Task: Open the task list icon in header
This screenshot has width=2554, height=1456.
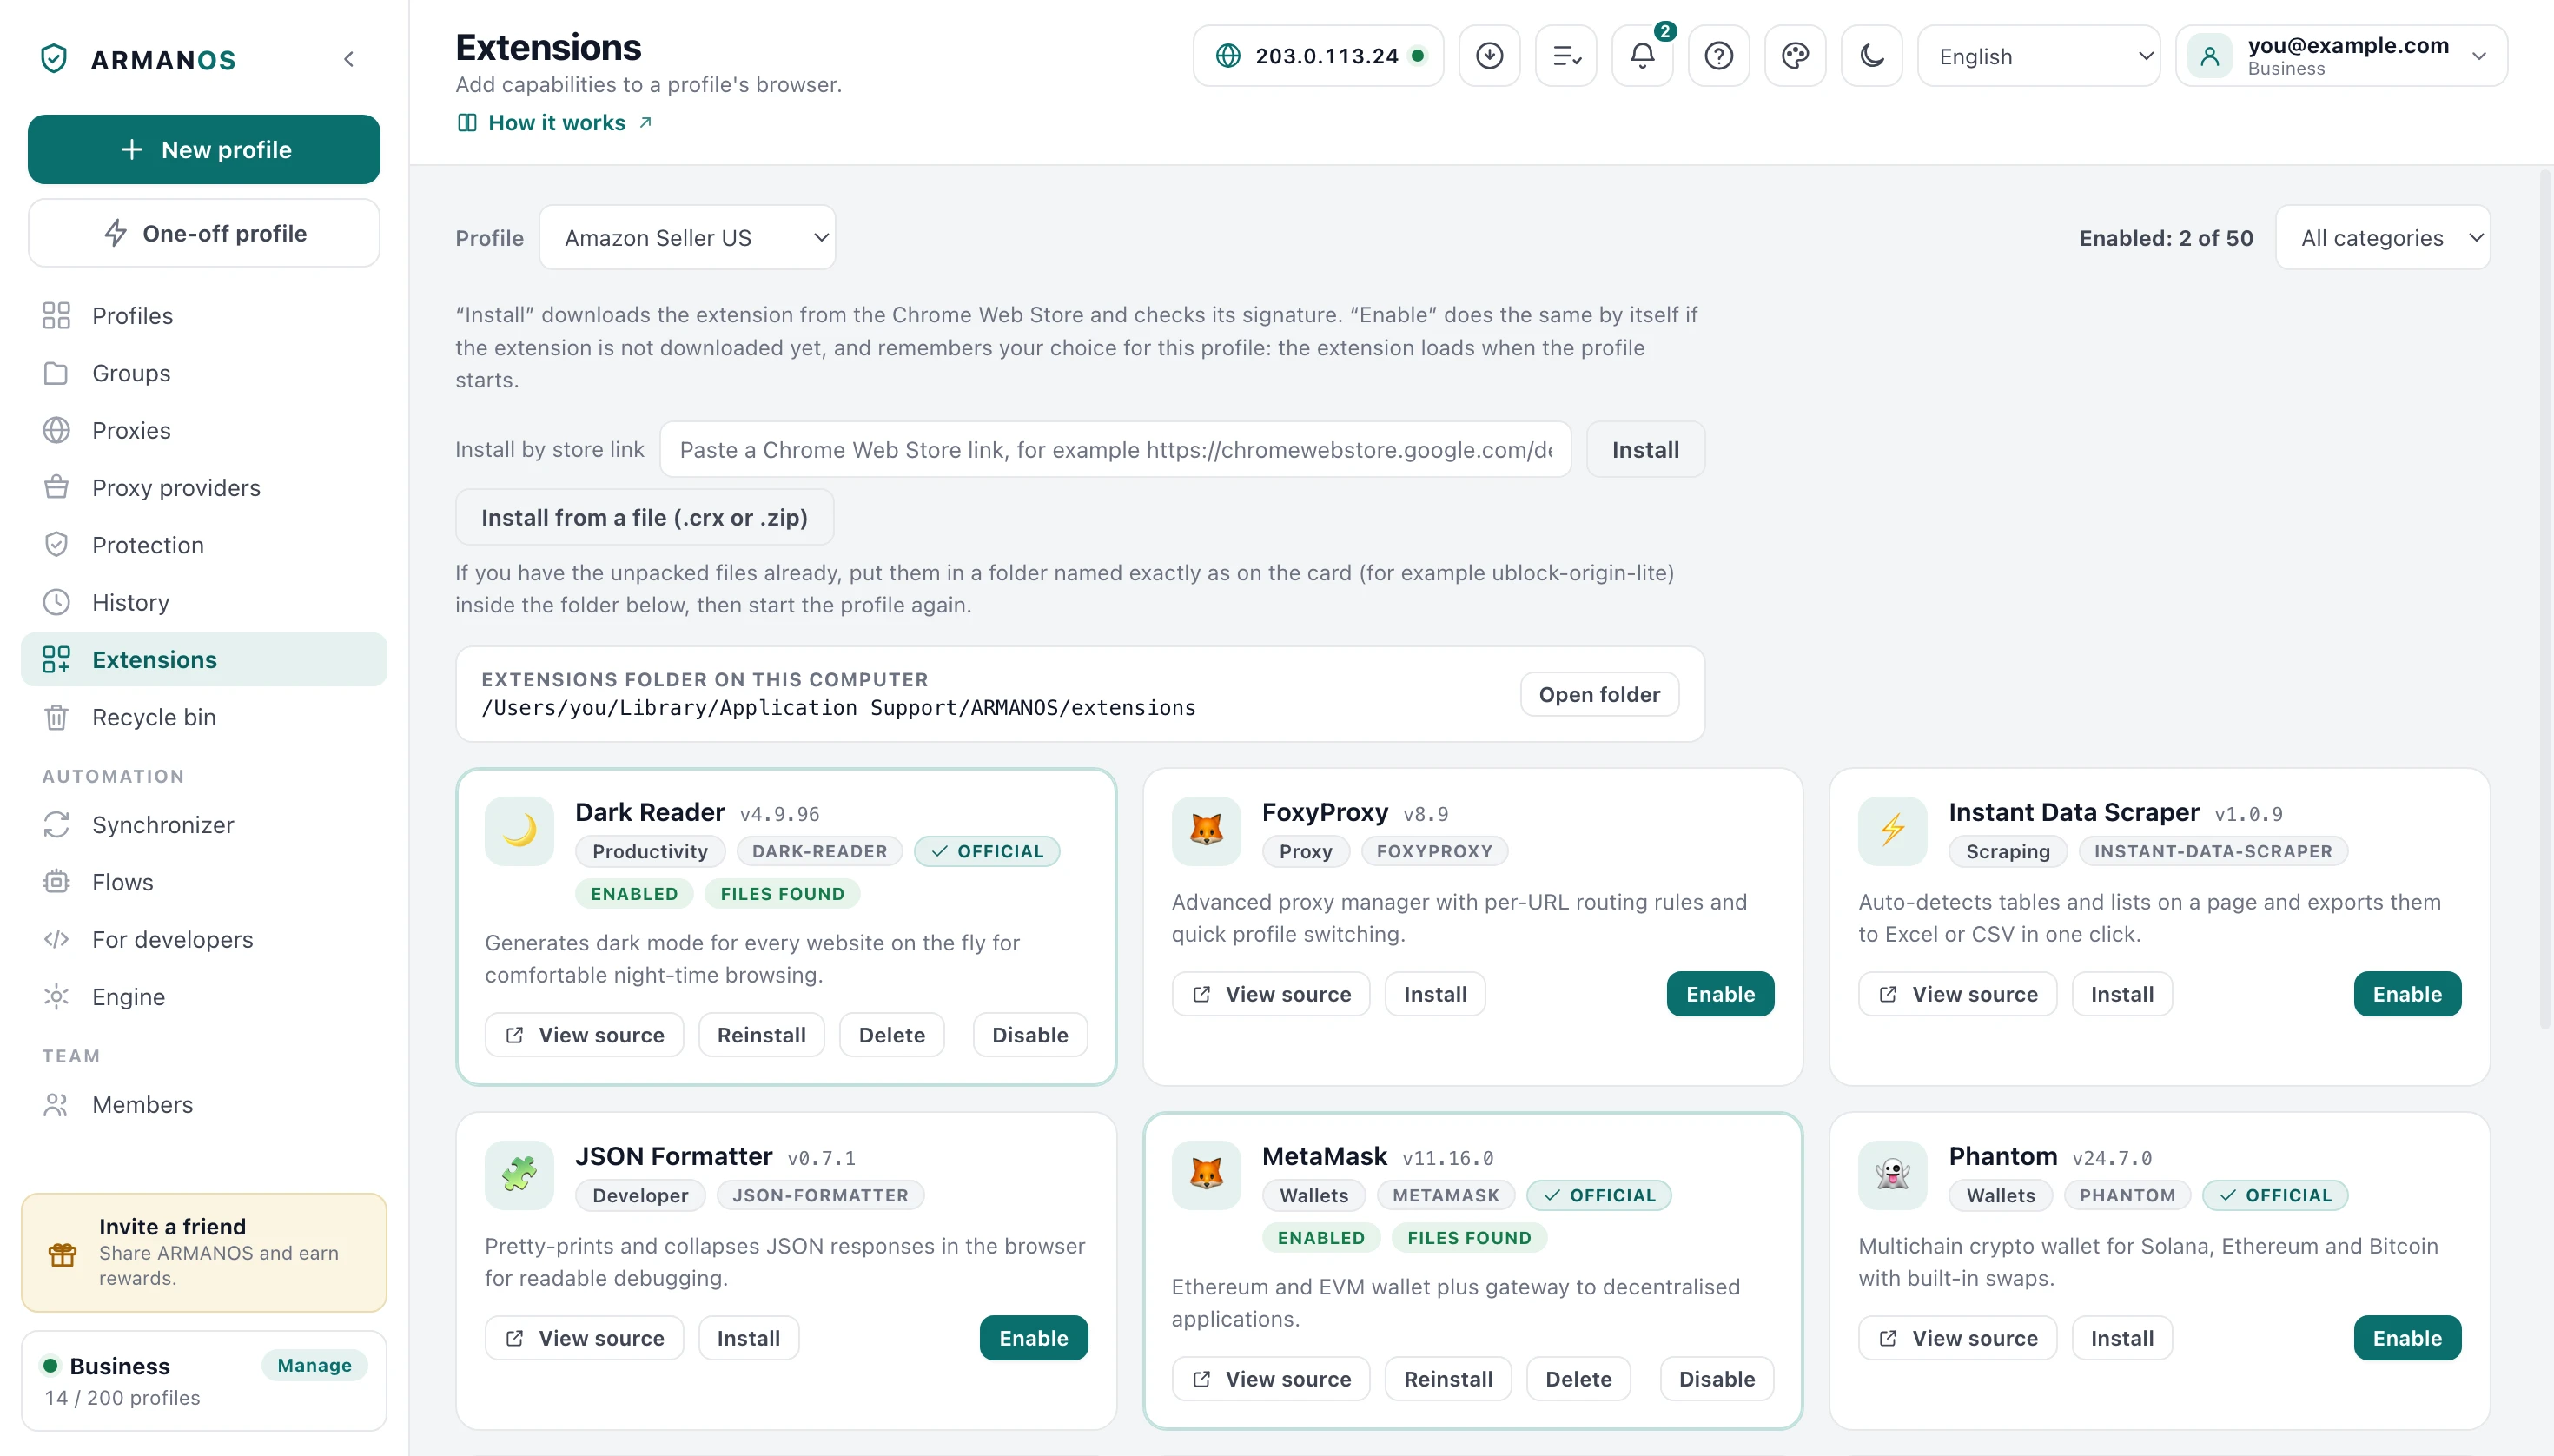Action: click(x=1566, y=56)
